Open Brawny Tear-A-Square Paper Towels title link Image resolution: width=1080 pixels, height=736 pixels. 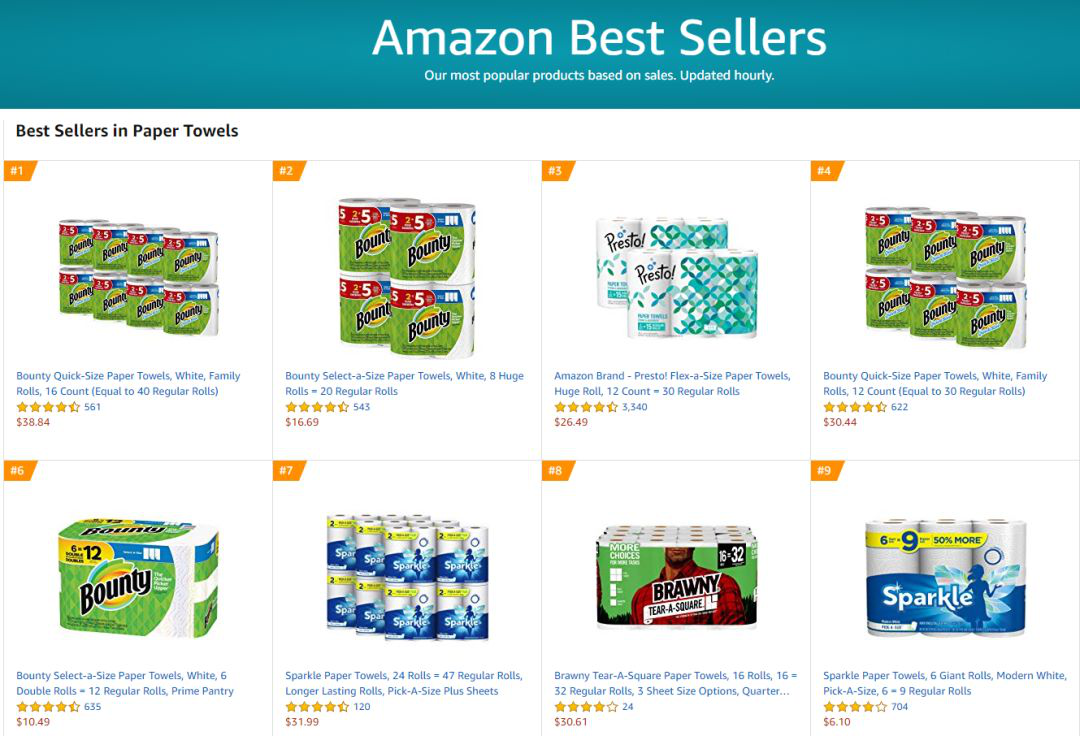(672, 683)
